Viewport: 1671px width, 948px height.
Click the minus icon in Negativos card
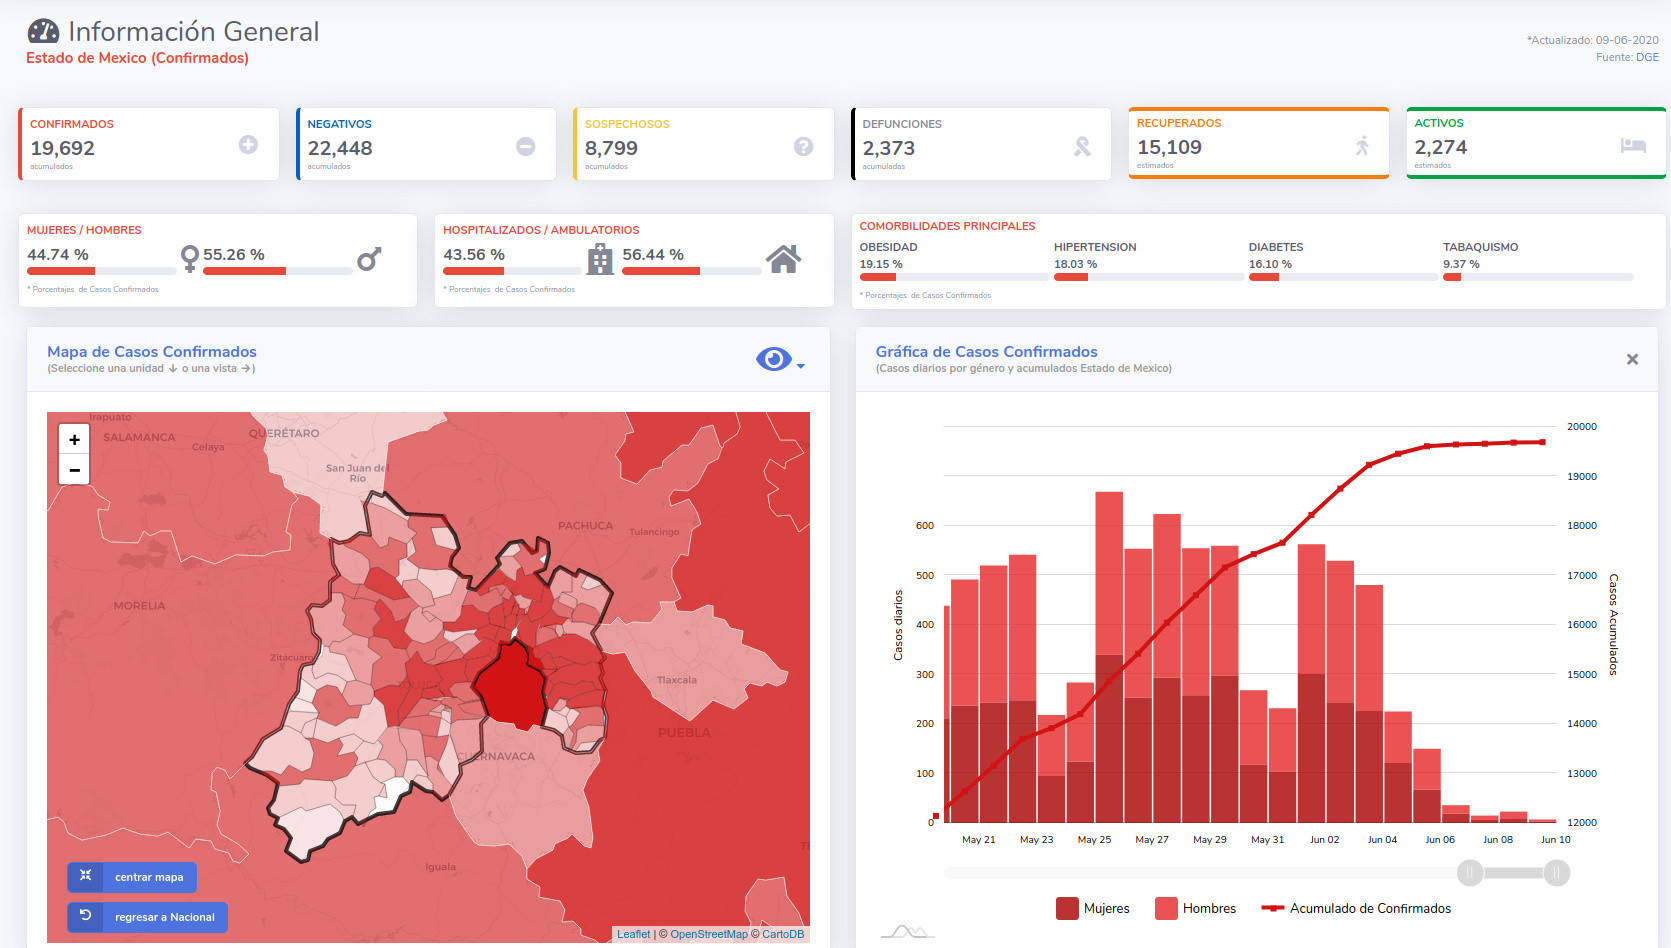click(x=525, y=146)
